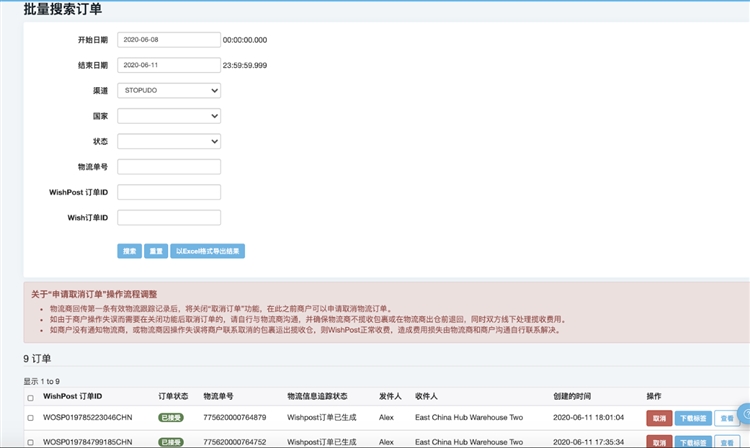
Task: Click the 显示 1 to 9 text
Action: pyautogui.click(x=42, y=382)
